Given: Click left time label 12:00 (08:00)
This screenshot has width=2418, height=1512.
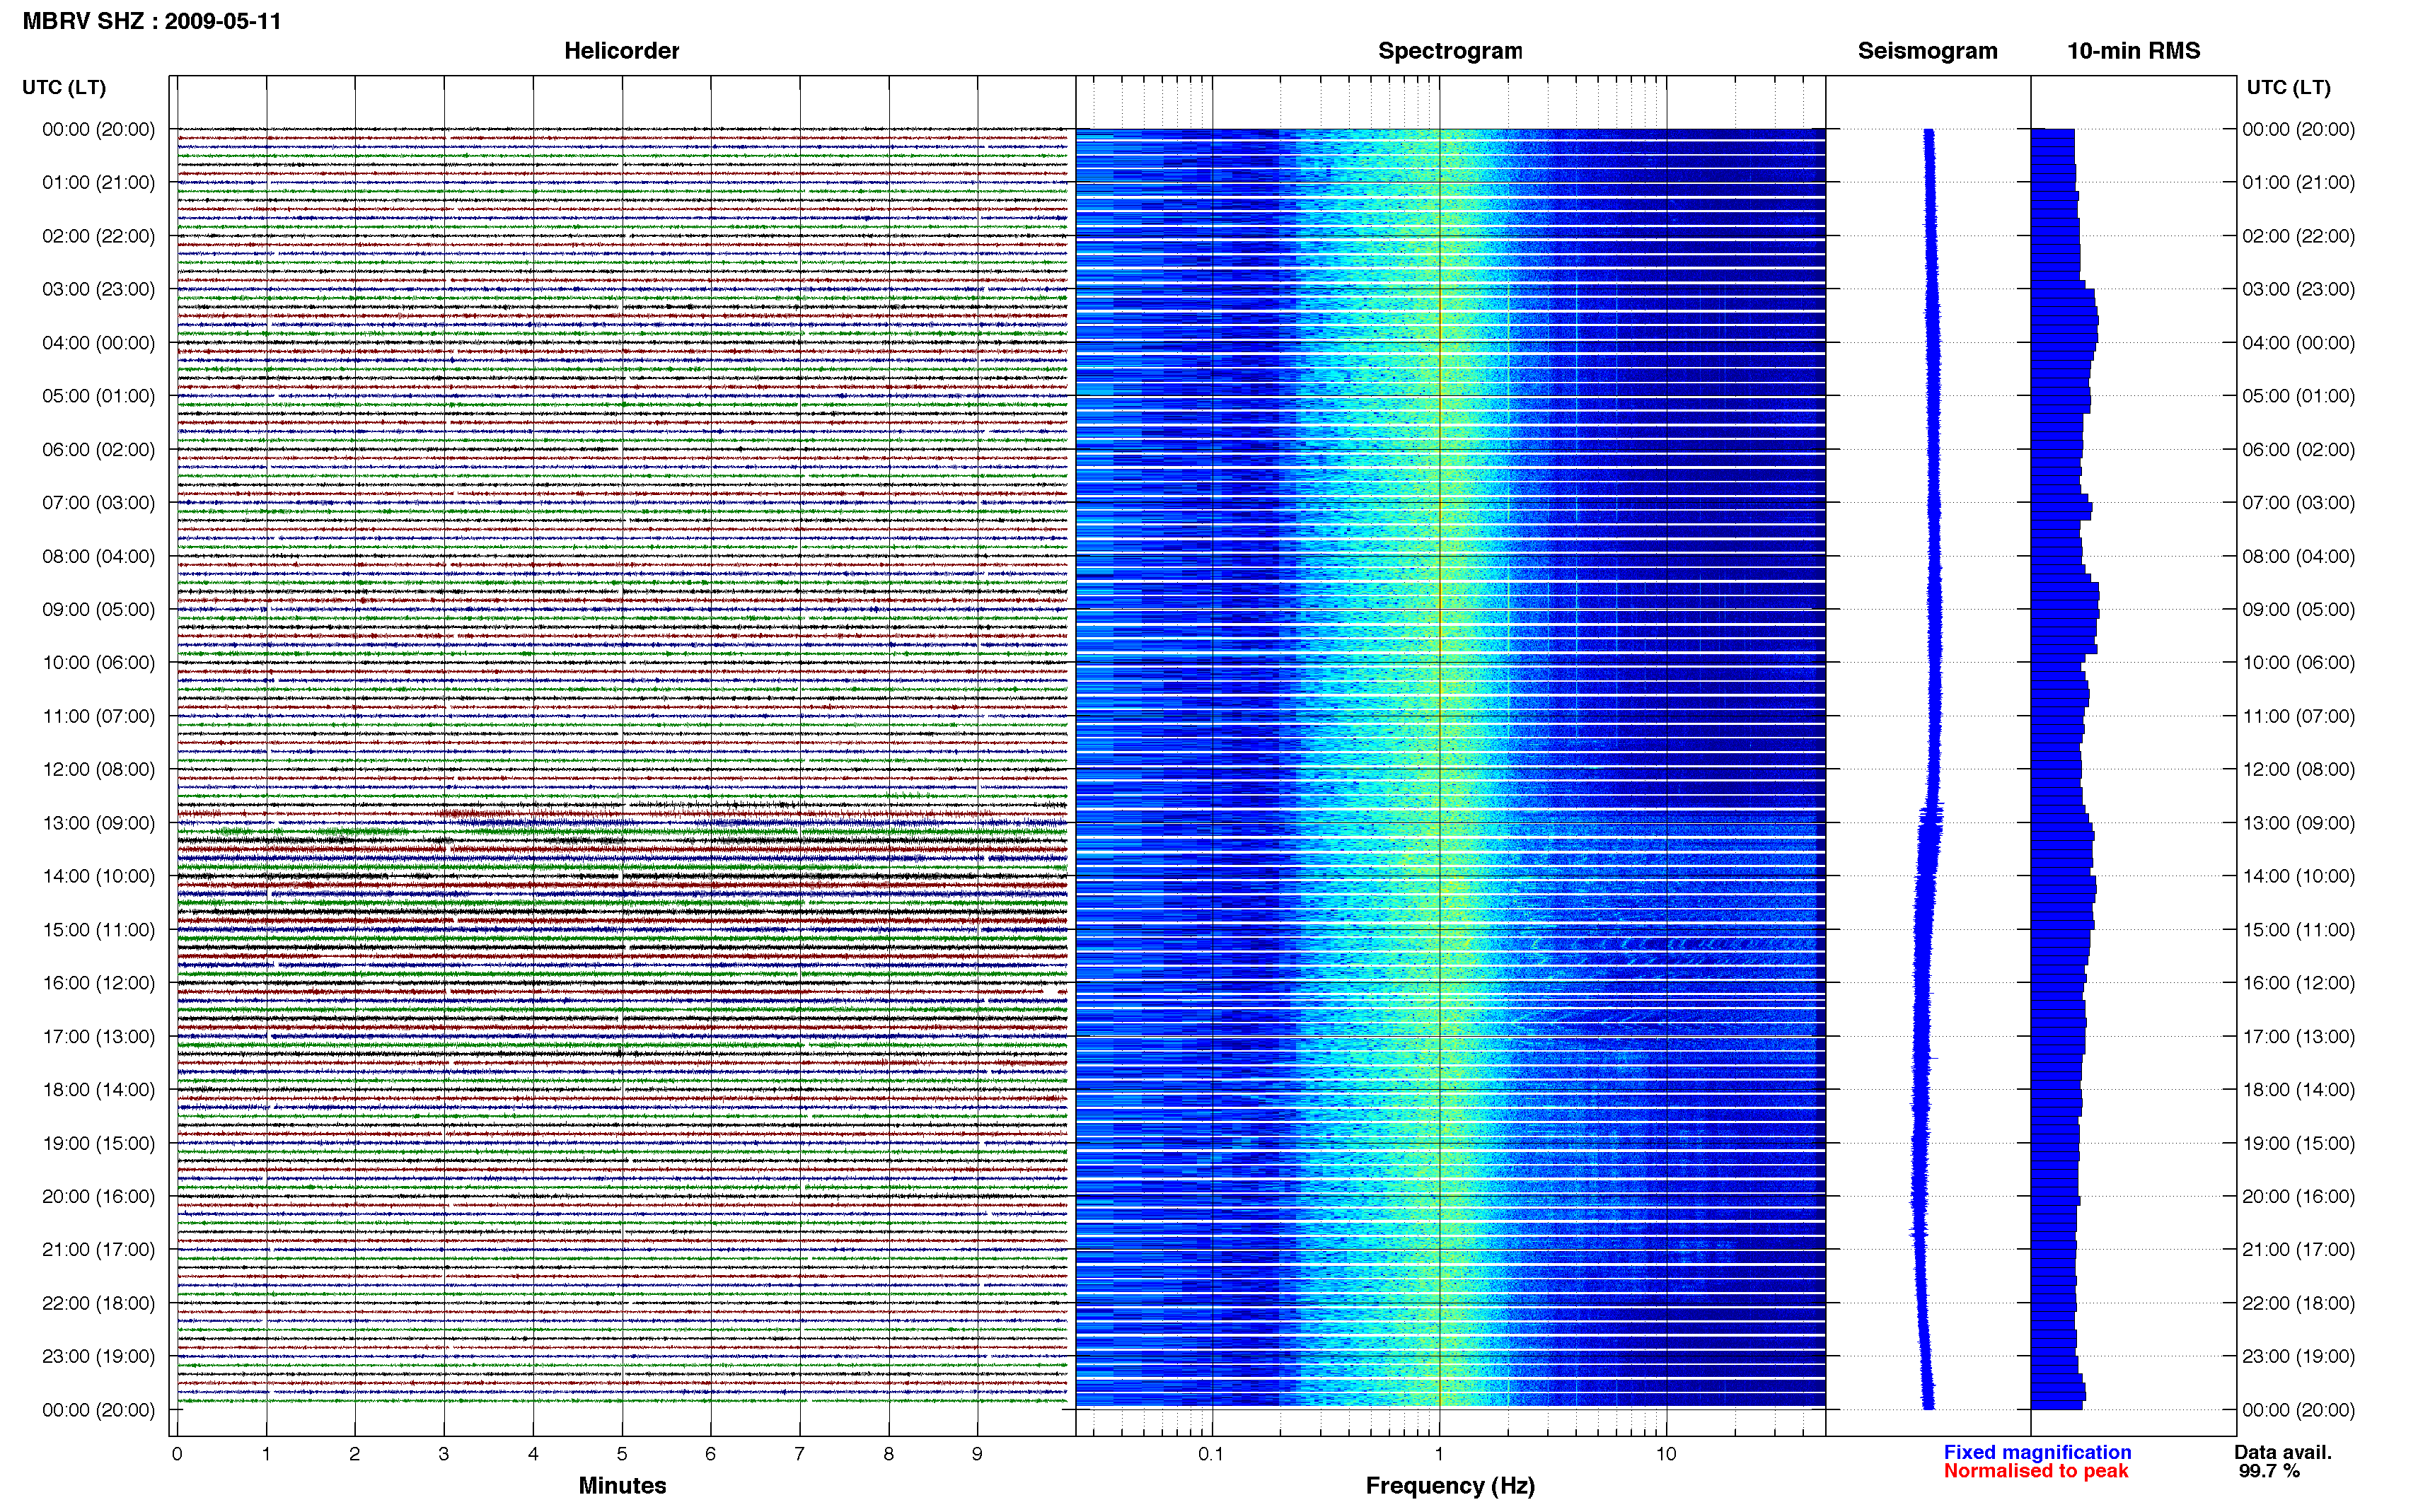Looking at the screenshot, I should pos(98,770).
